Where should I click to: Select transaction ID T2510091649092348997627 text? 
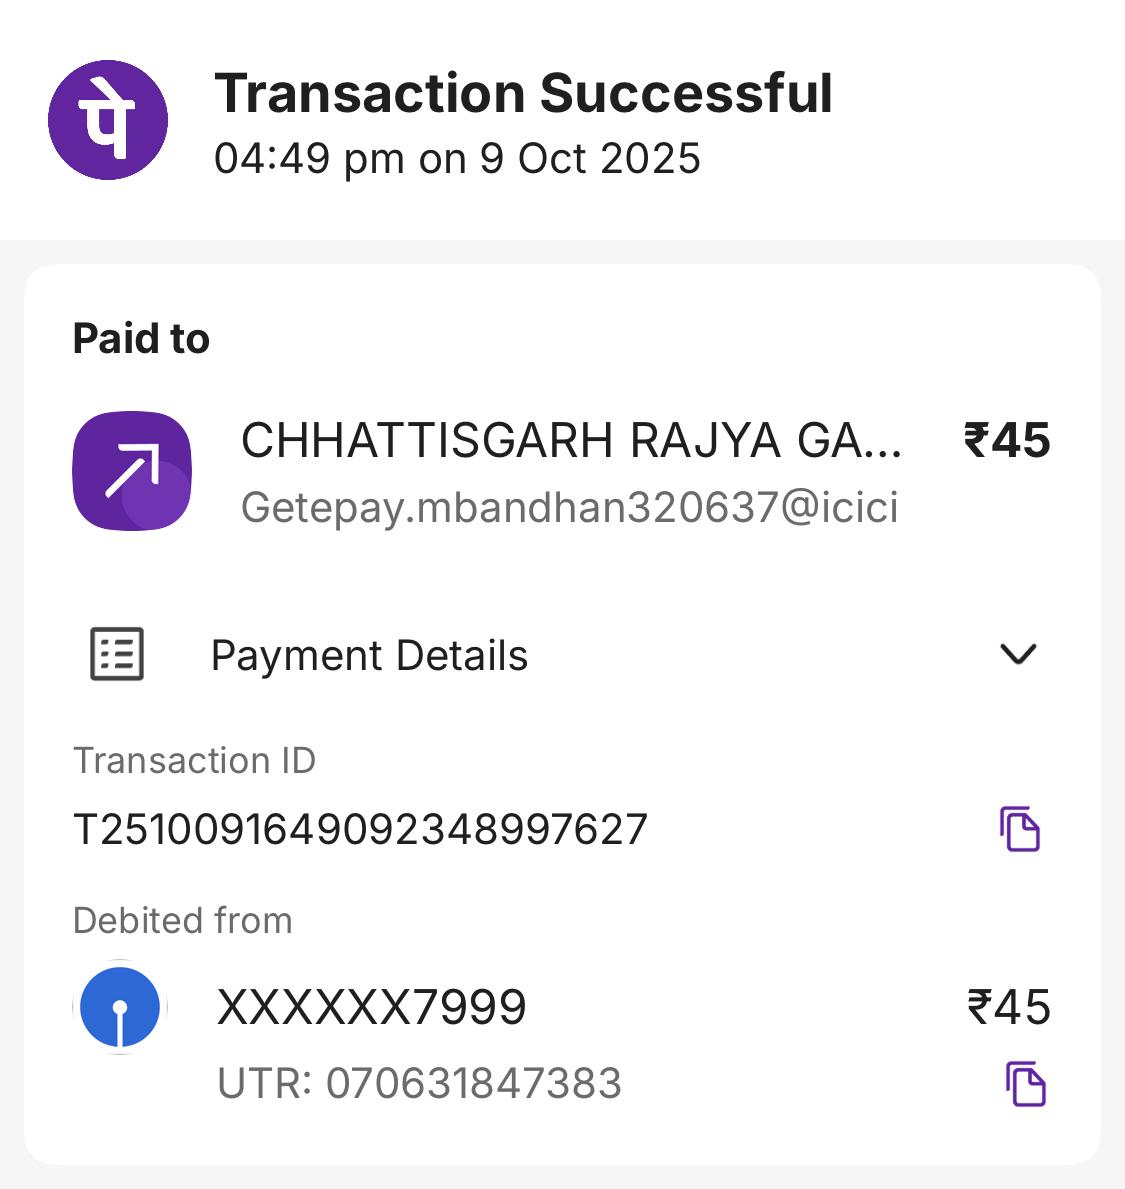(361, 830)
